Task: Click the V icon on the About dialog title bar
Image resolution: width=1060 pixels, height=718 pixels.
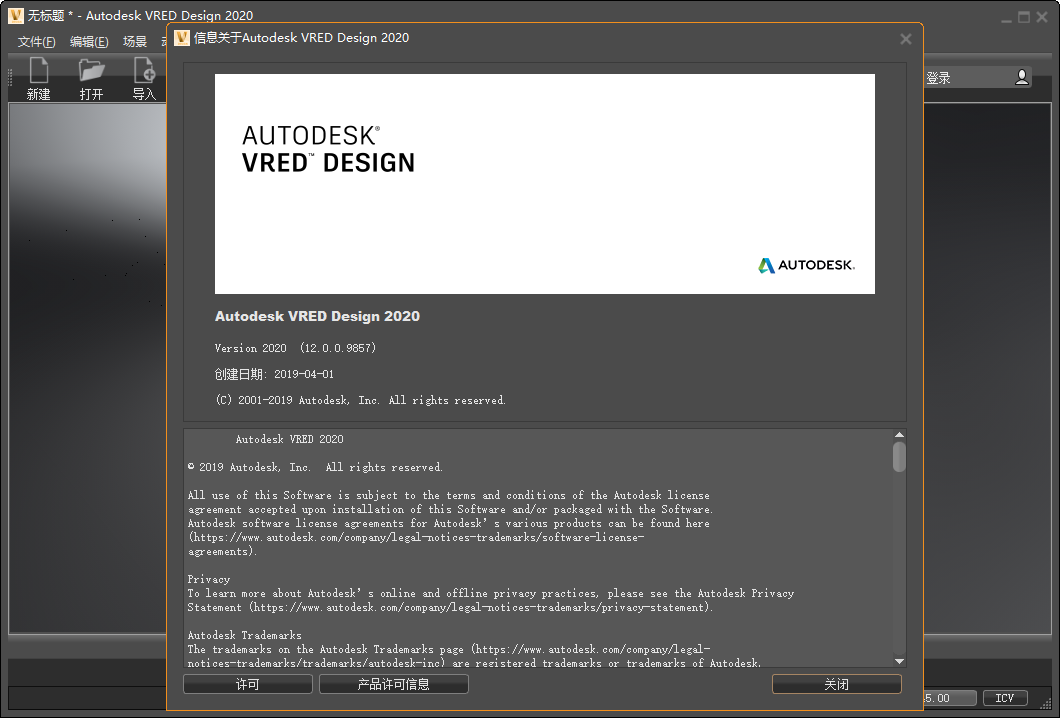Action: click(181, 38)
